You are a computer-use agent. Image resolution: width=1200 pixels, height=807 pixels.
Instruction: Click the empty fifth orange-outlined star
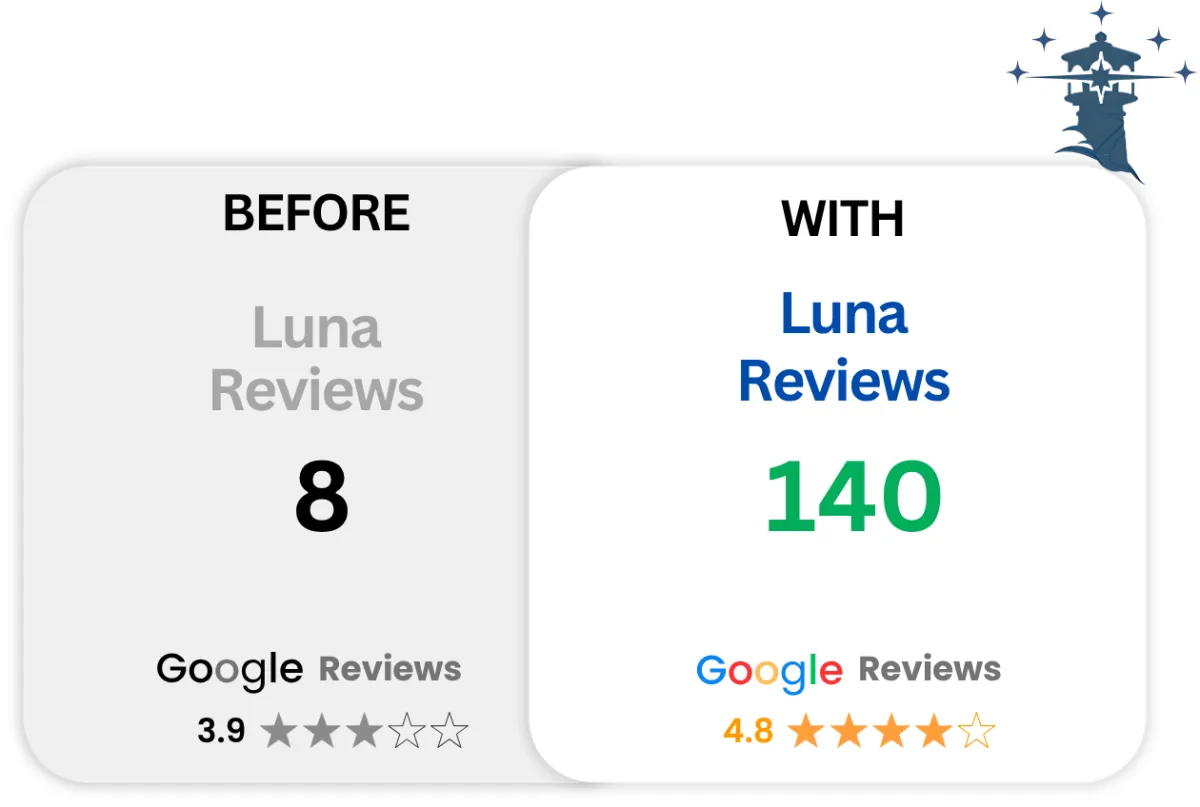[x=977, y=732]
